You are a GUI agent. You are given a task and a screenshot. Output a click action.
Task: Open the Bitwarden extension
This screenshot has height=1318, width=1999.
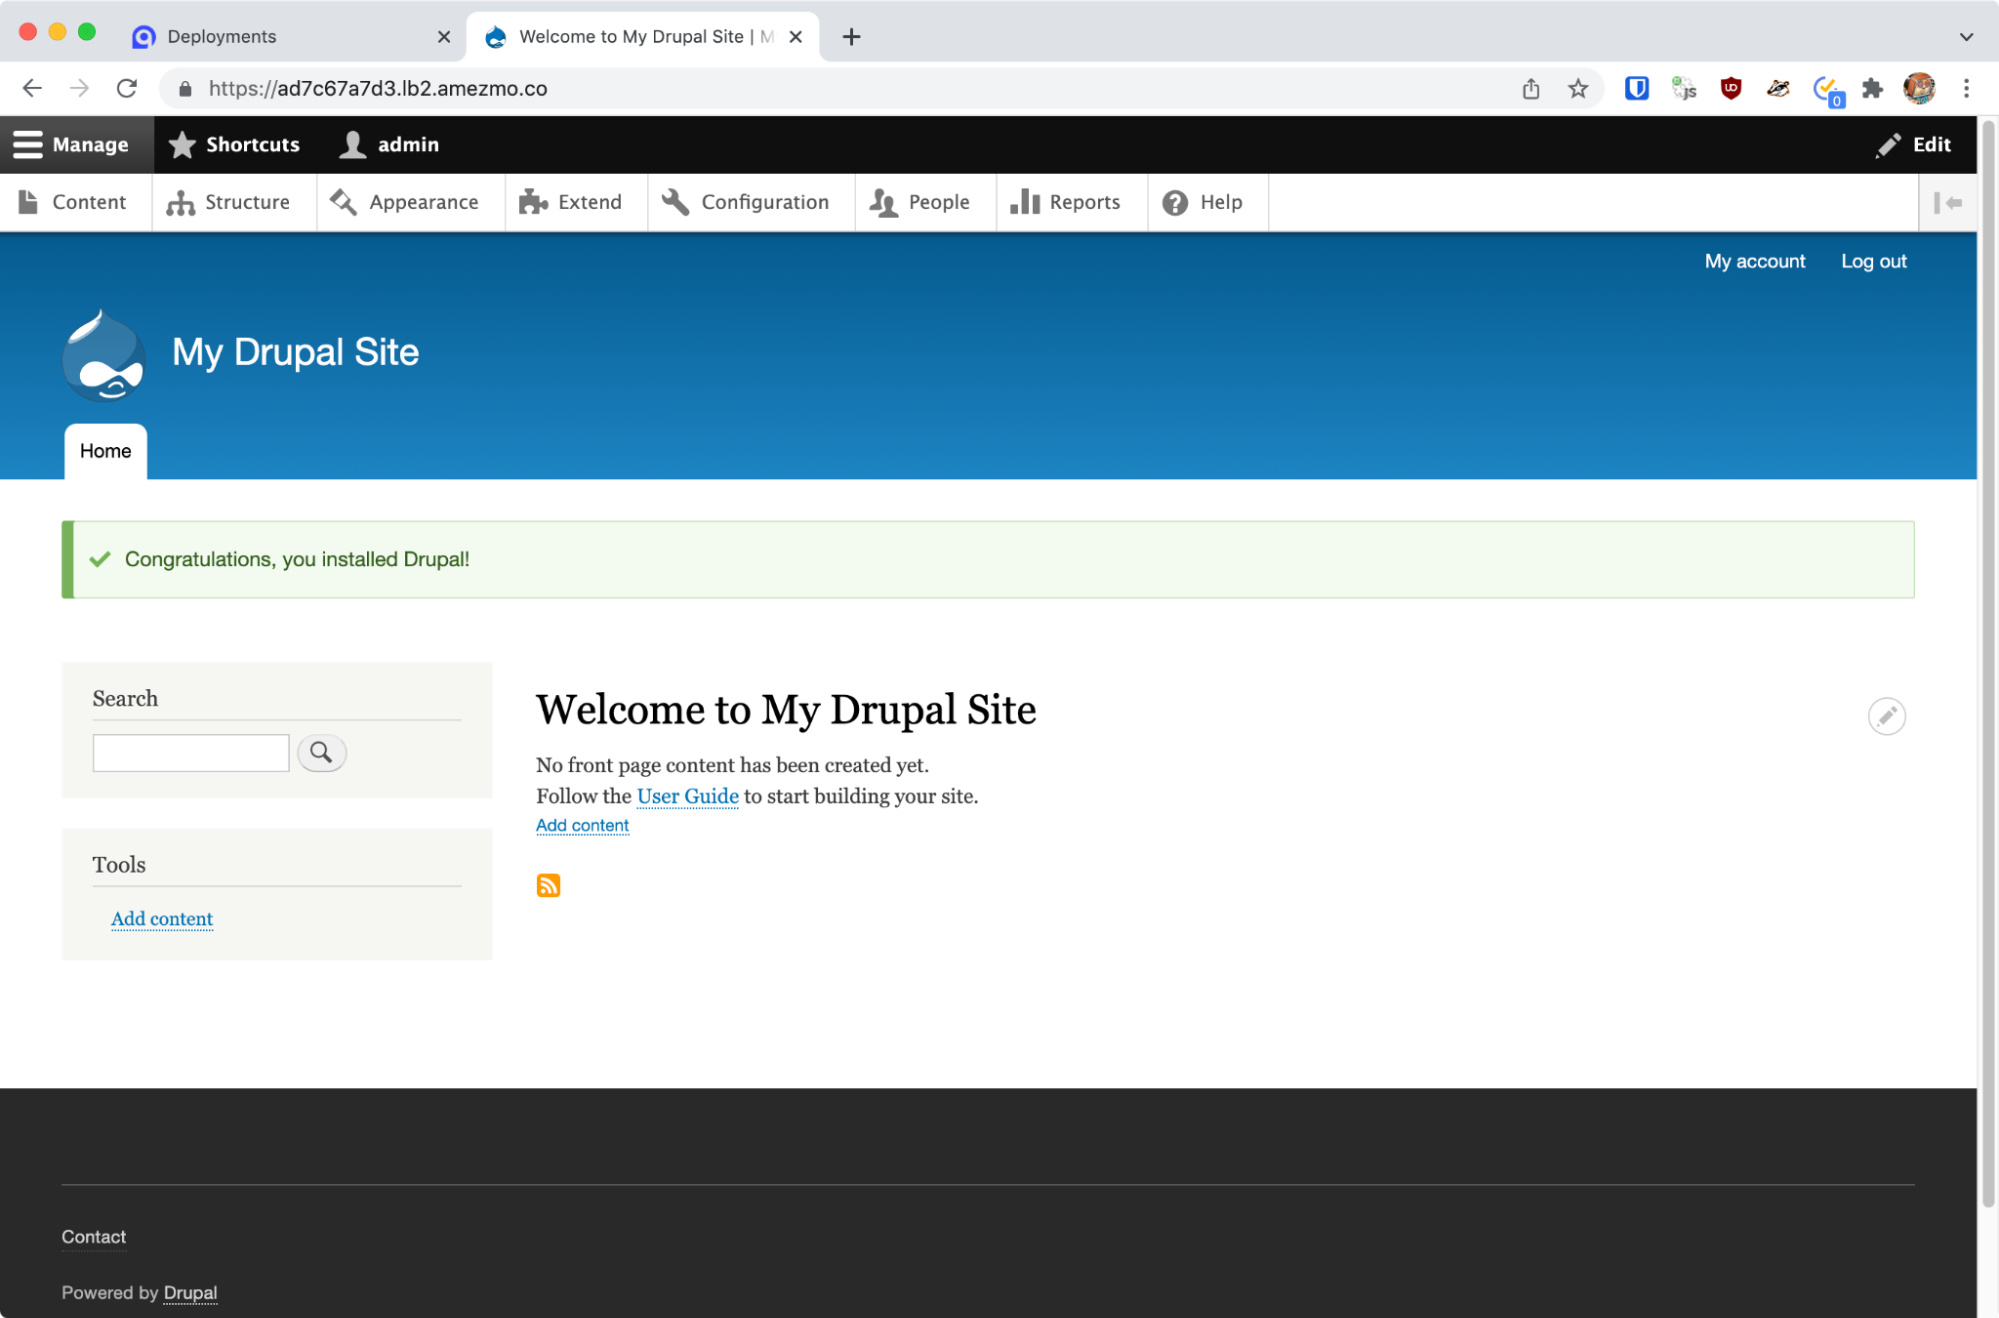click(x=1636, y=88)
